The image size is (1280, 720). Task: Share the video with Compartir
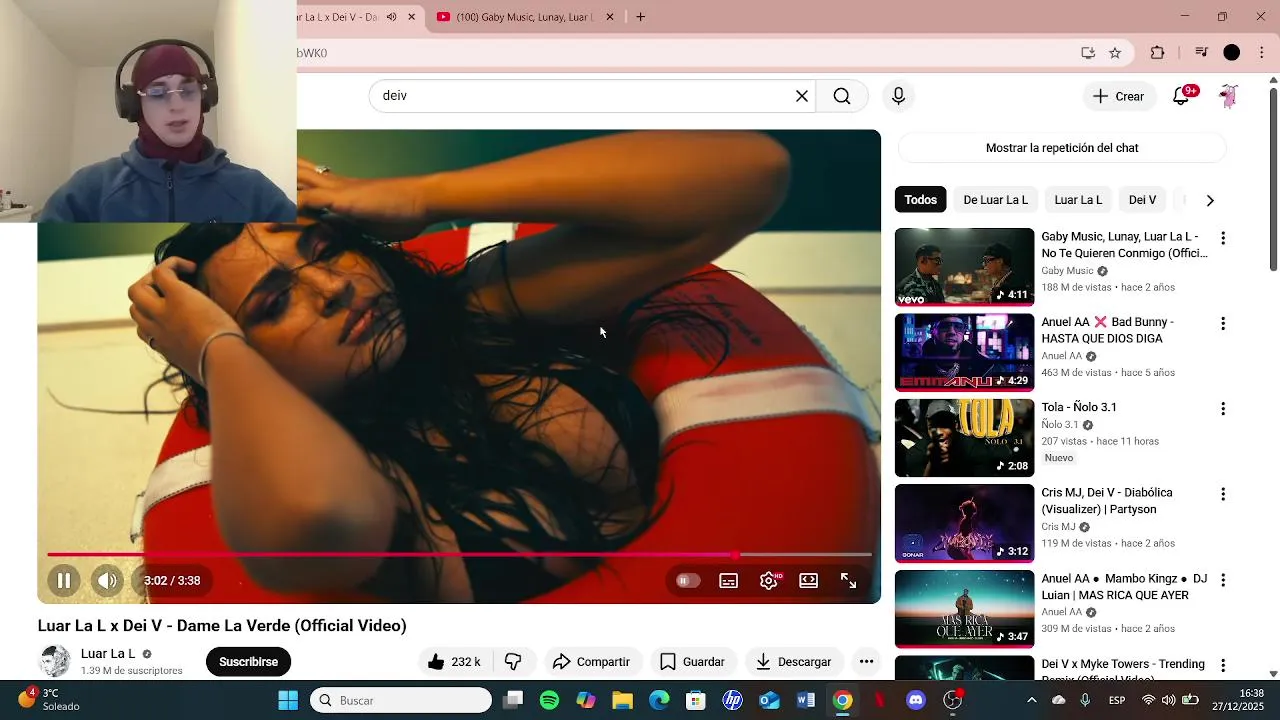pos(591,662)
